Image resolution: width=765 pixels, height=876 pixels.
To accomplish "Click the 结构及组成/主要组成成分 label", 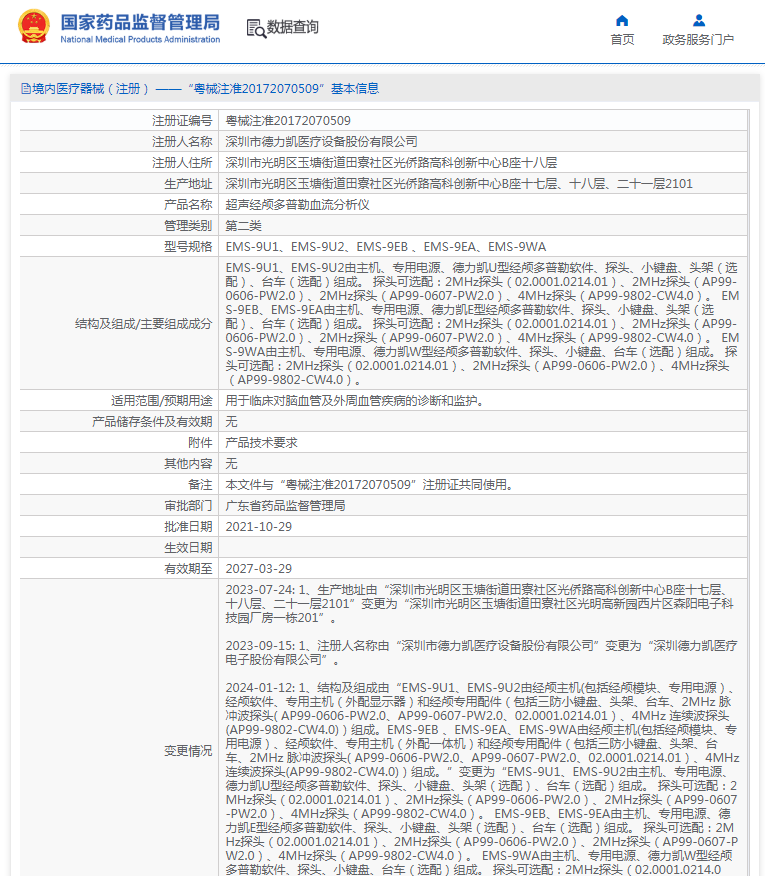I will (144, 323).
